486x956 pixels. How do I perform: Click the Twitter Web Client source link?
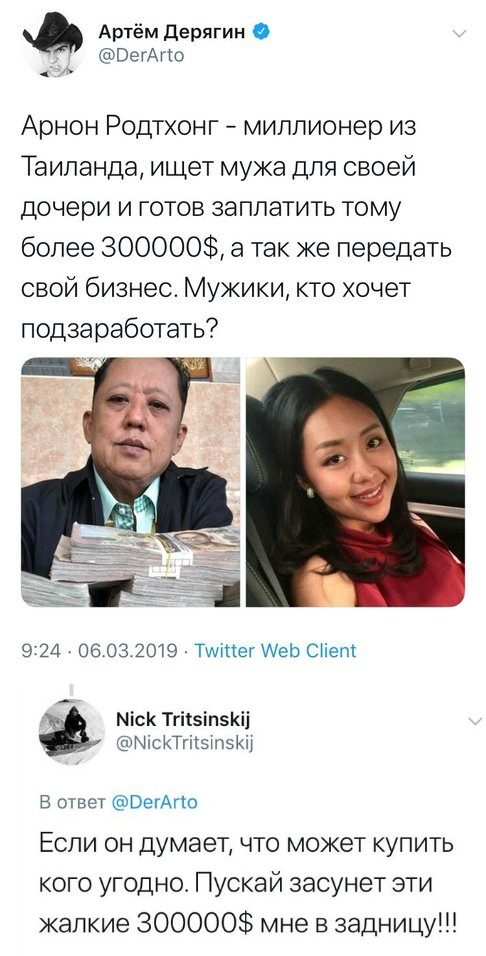[x=275, y=651]
